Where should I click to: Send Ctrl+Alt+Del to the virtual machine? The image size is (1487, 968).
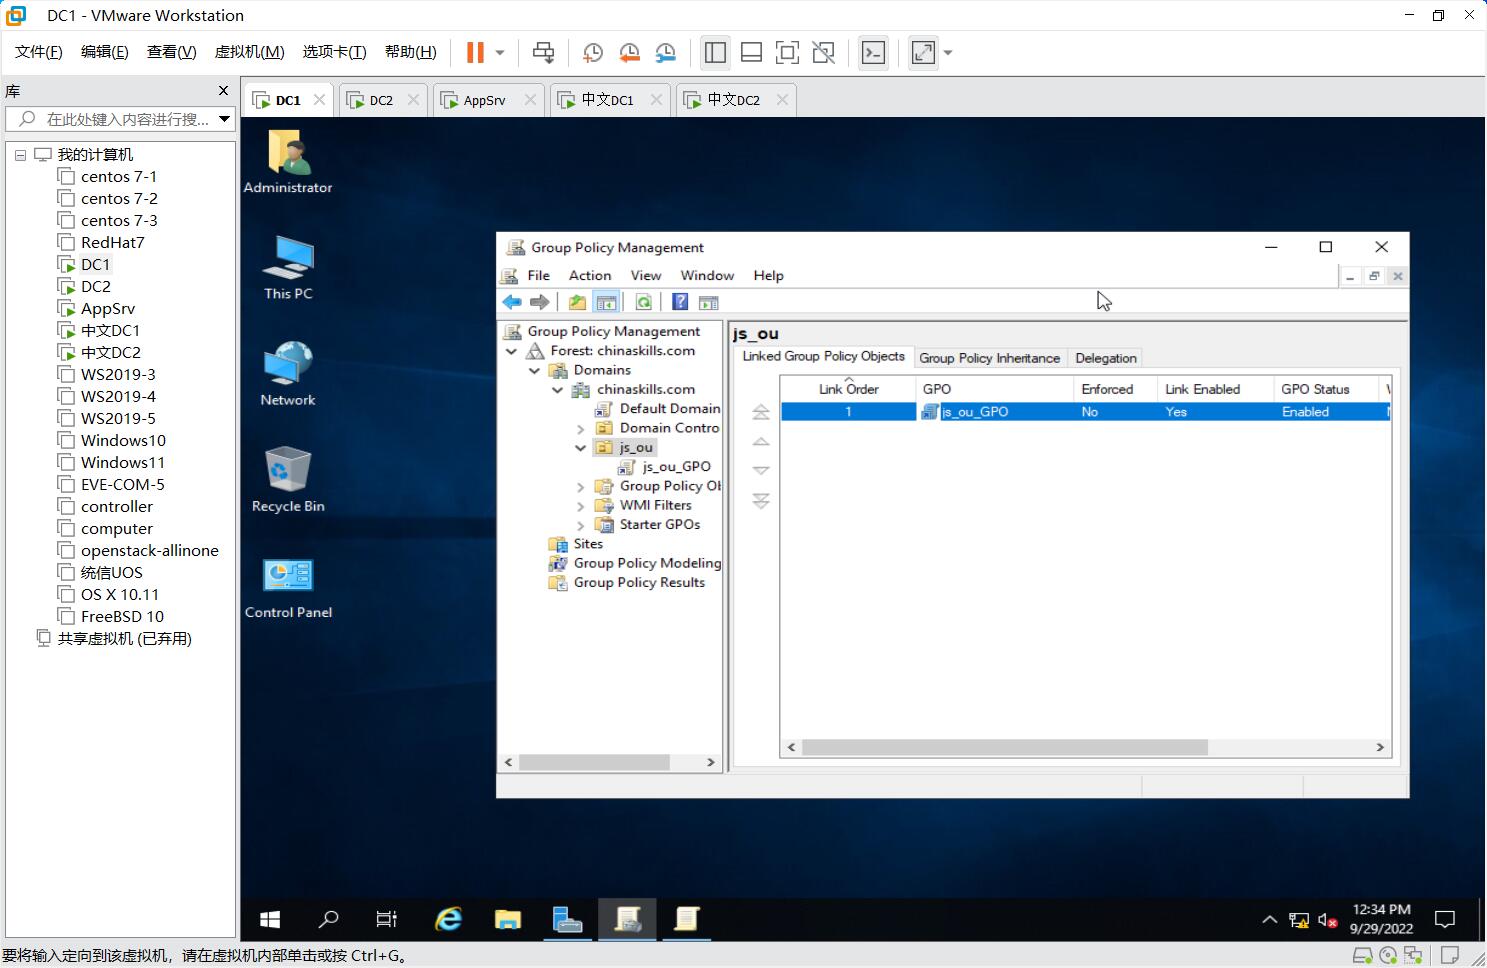(543, 52)
